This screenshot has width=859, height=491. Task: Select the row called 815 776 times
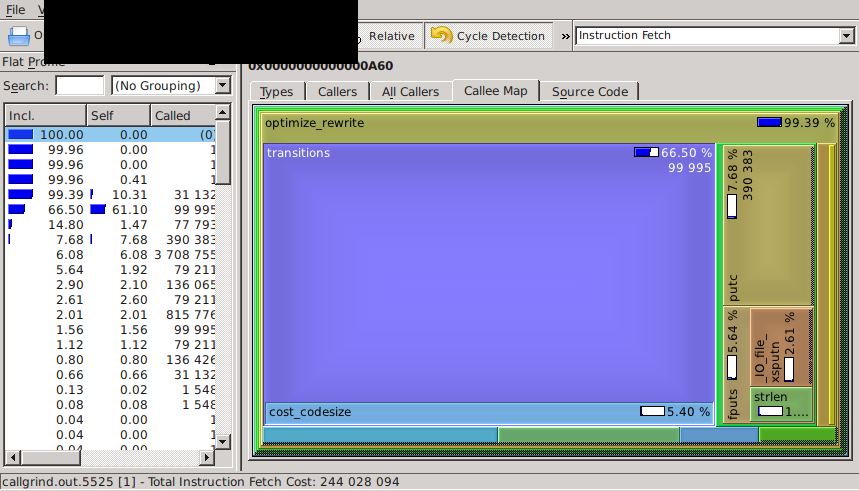point(110,315)
